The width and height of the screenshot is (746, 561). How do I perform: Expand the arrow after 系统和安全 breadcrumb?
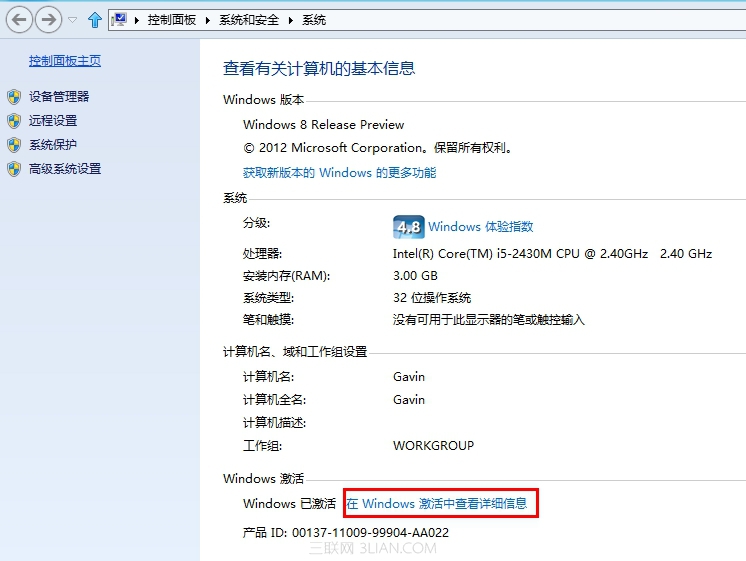click(291, 20)
